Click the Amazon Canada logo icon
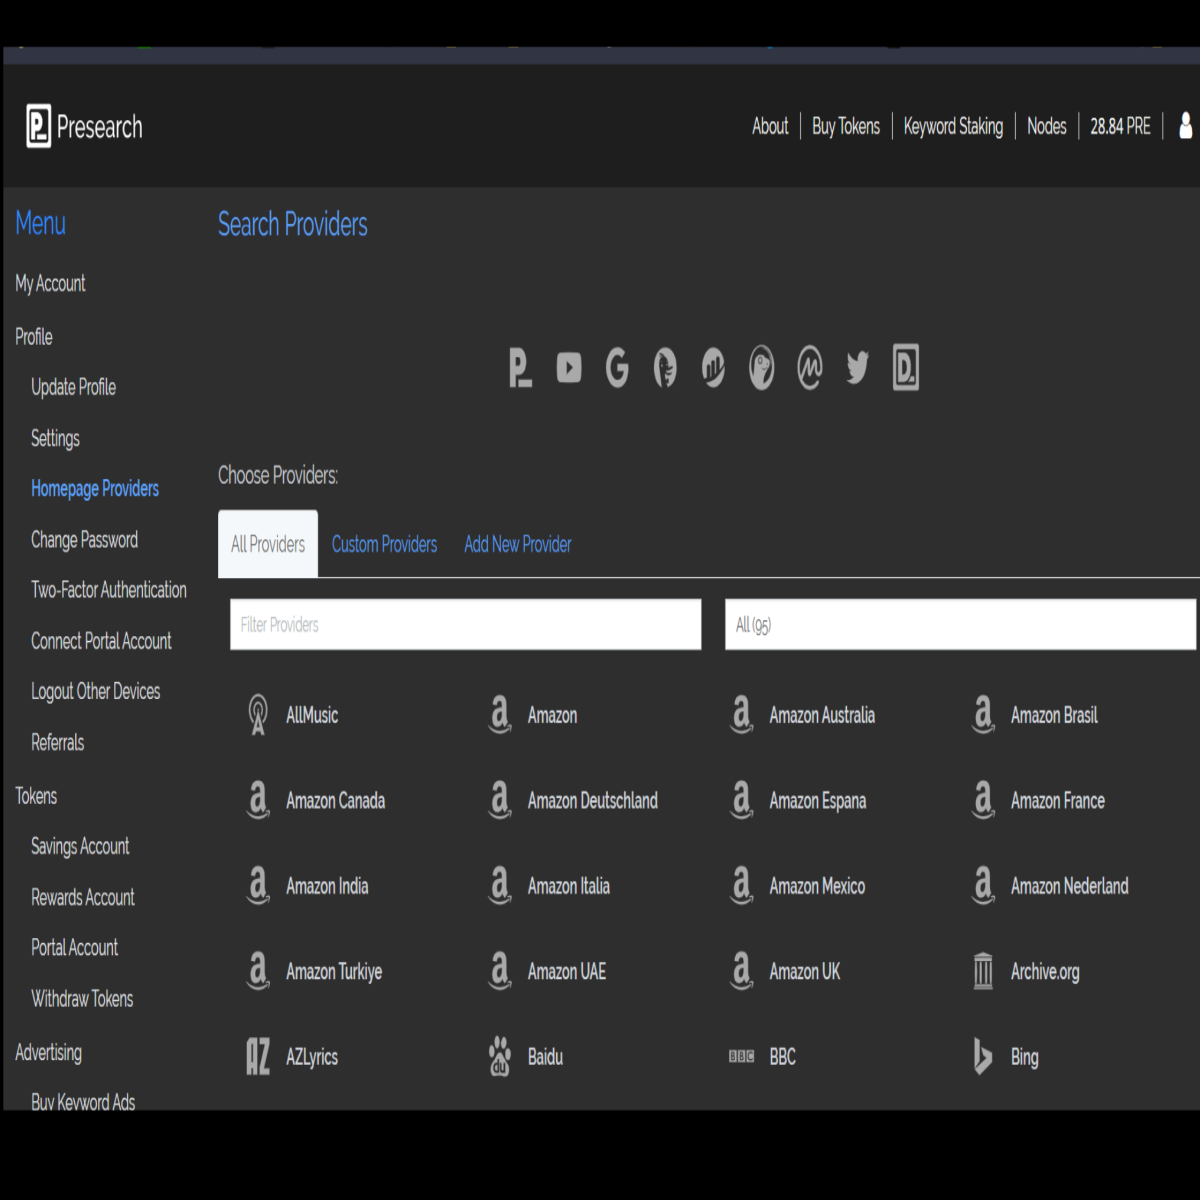The height and width of the screenshot is (1200, 1200). tap(258, 800)
